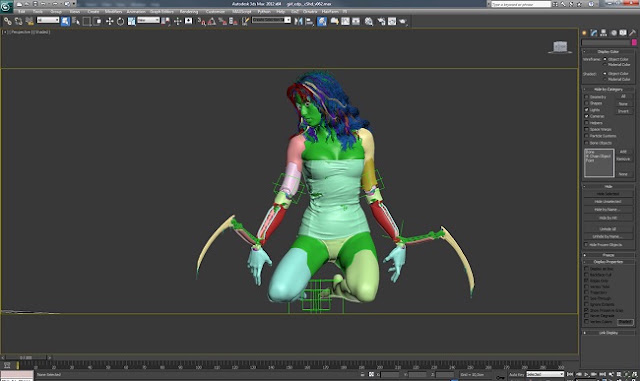Open the Create command panel tab
Viewport: 640px width, 381px height.
584,33
